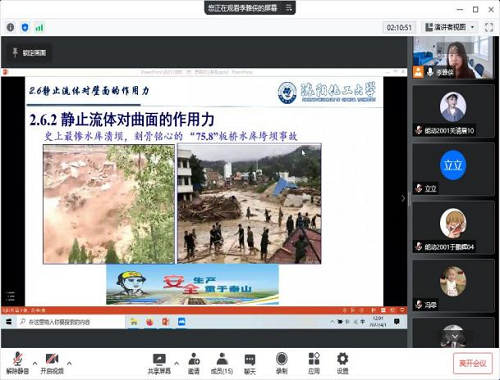
Task: Check the green network signal icon
Action: [39, 27]
